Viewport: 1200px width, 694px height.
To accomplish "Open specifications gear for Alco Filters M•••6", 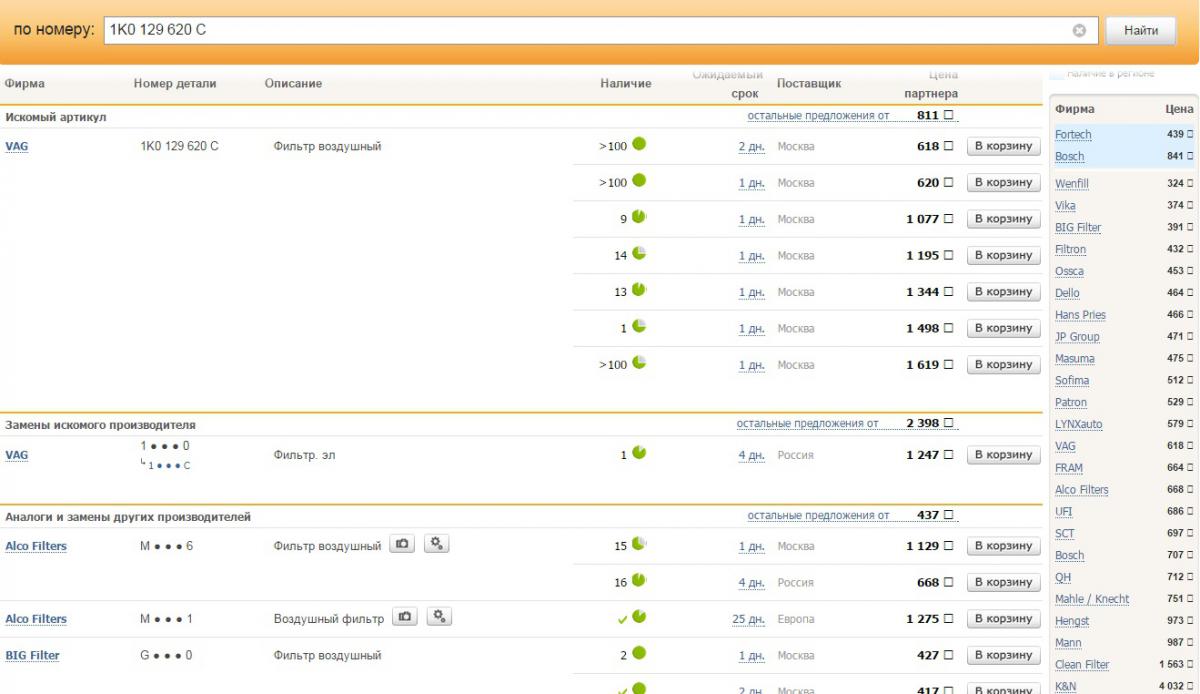I will (x=437, y=544).
